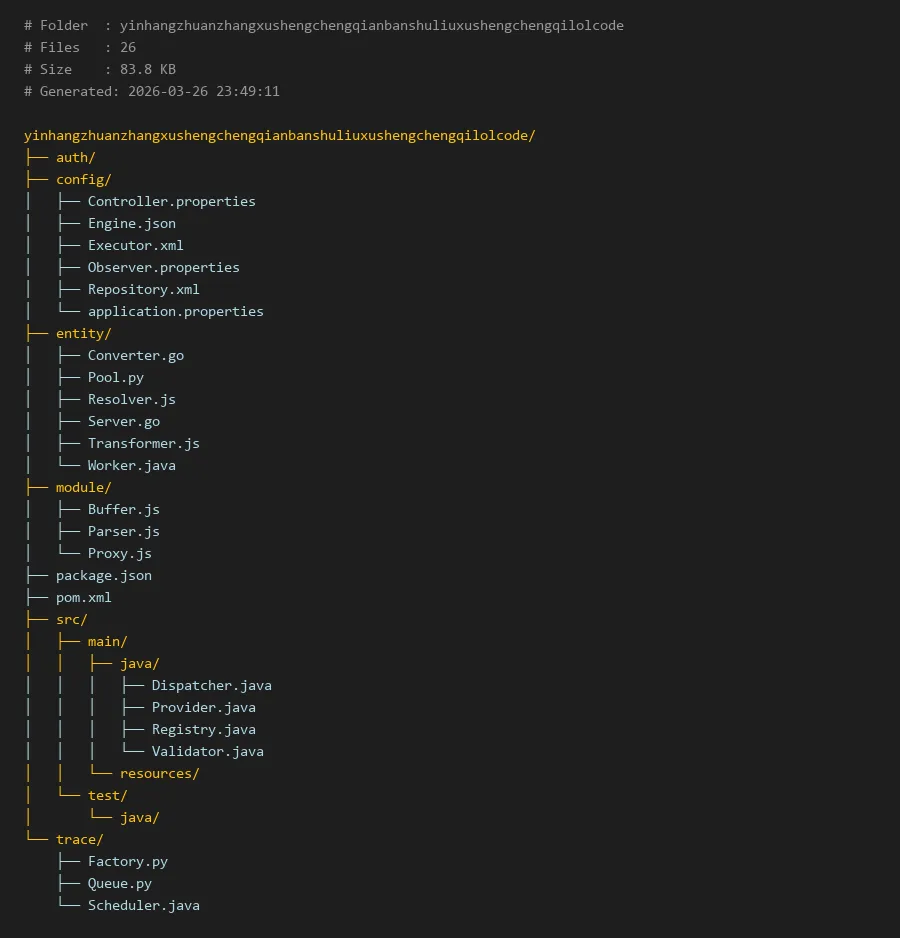Viewport: 900px width, 938px height.
Task: Open Controller.properties file
Action: click(x=171, y=201)
